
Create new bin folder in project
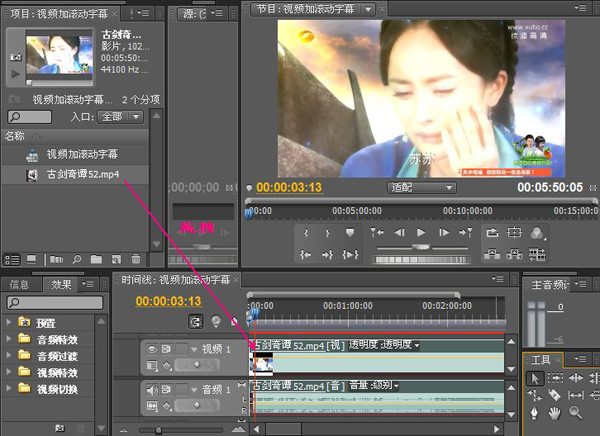point(96,260)
